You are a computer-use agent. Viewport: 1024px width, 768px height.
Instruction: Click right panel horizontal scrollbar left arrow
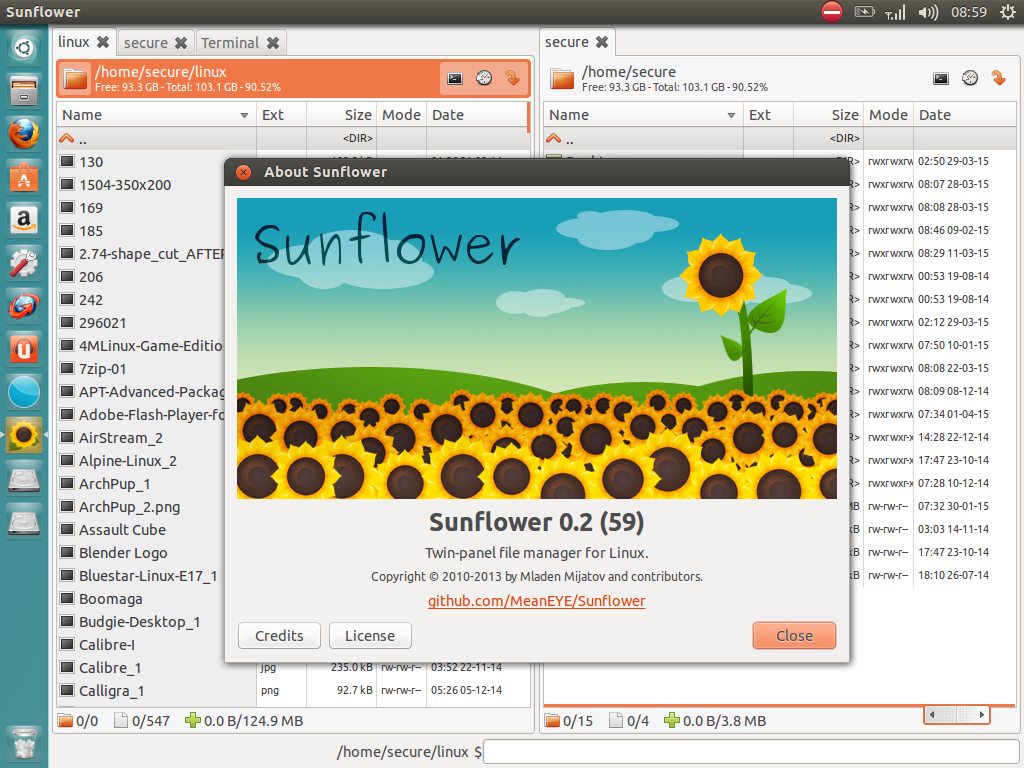pos(932,714)
